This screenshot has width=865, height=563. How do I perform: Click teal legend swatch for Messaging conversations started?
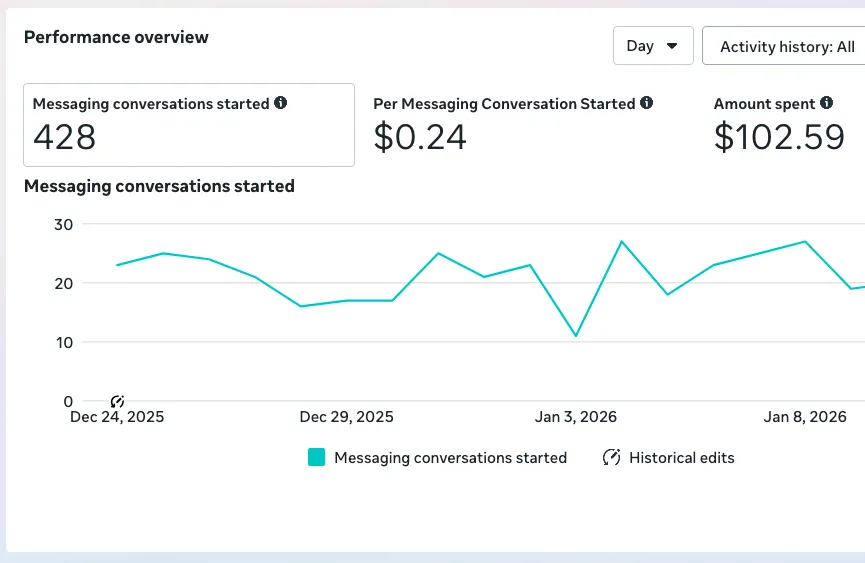click(317, 458)
